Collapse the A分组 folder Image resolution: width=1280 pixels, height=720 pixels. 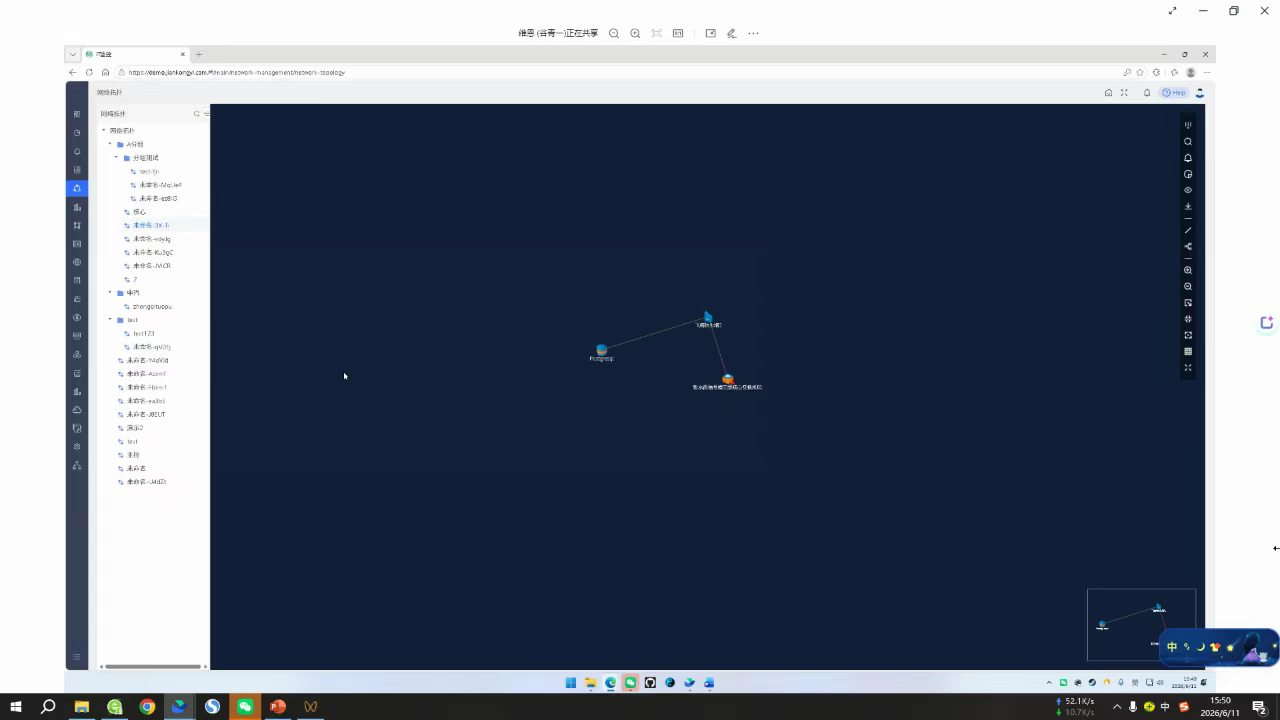click(x=109, y=144)
